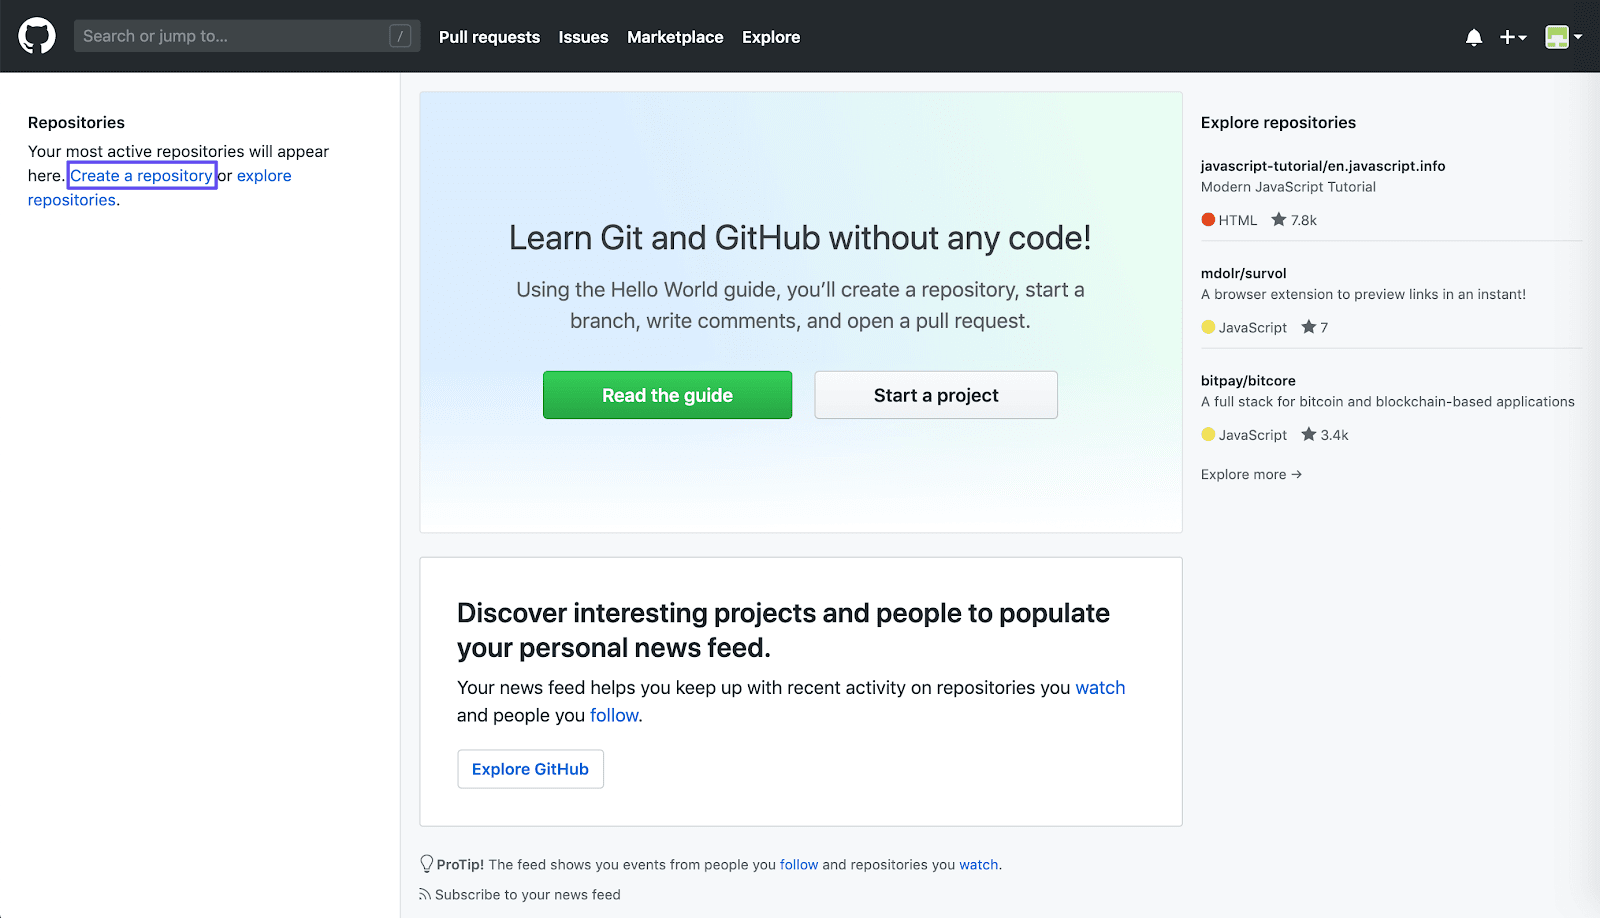The height and width of the screenshot is (918, 1600).
Task: Open the Pull requests navigation item
Action: [489, 37]
